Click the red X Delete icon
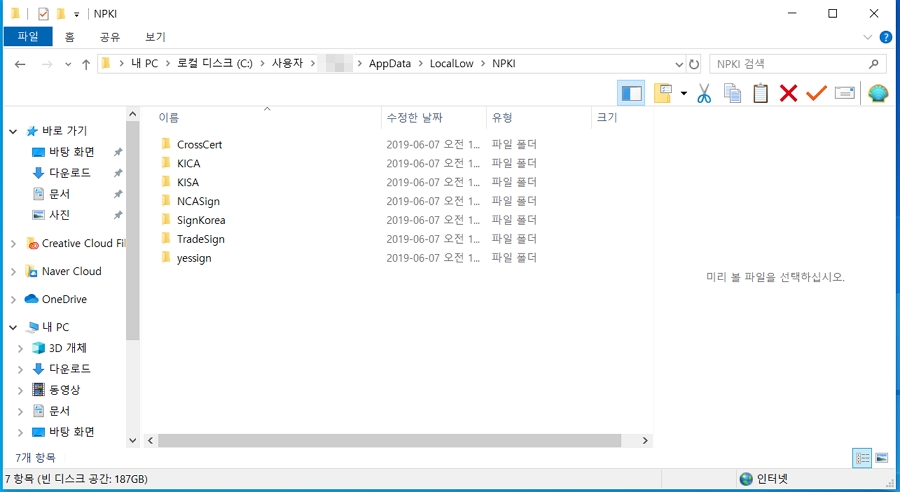The width and height of the screenshot is (900, 492). click(788, 93)
